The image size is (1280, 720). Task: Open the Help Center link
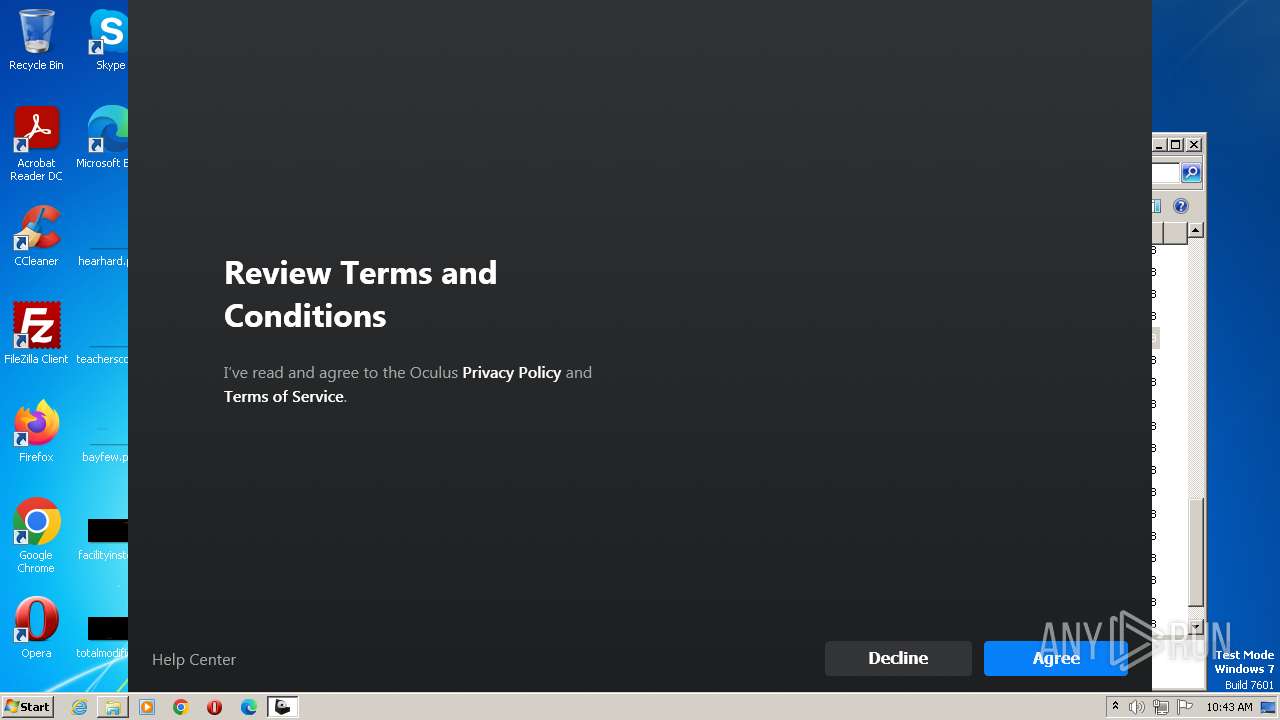click(194, 660)
